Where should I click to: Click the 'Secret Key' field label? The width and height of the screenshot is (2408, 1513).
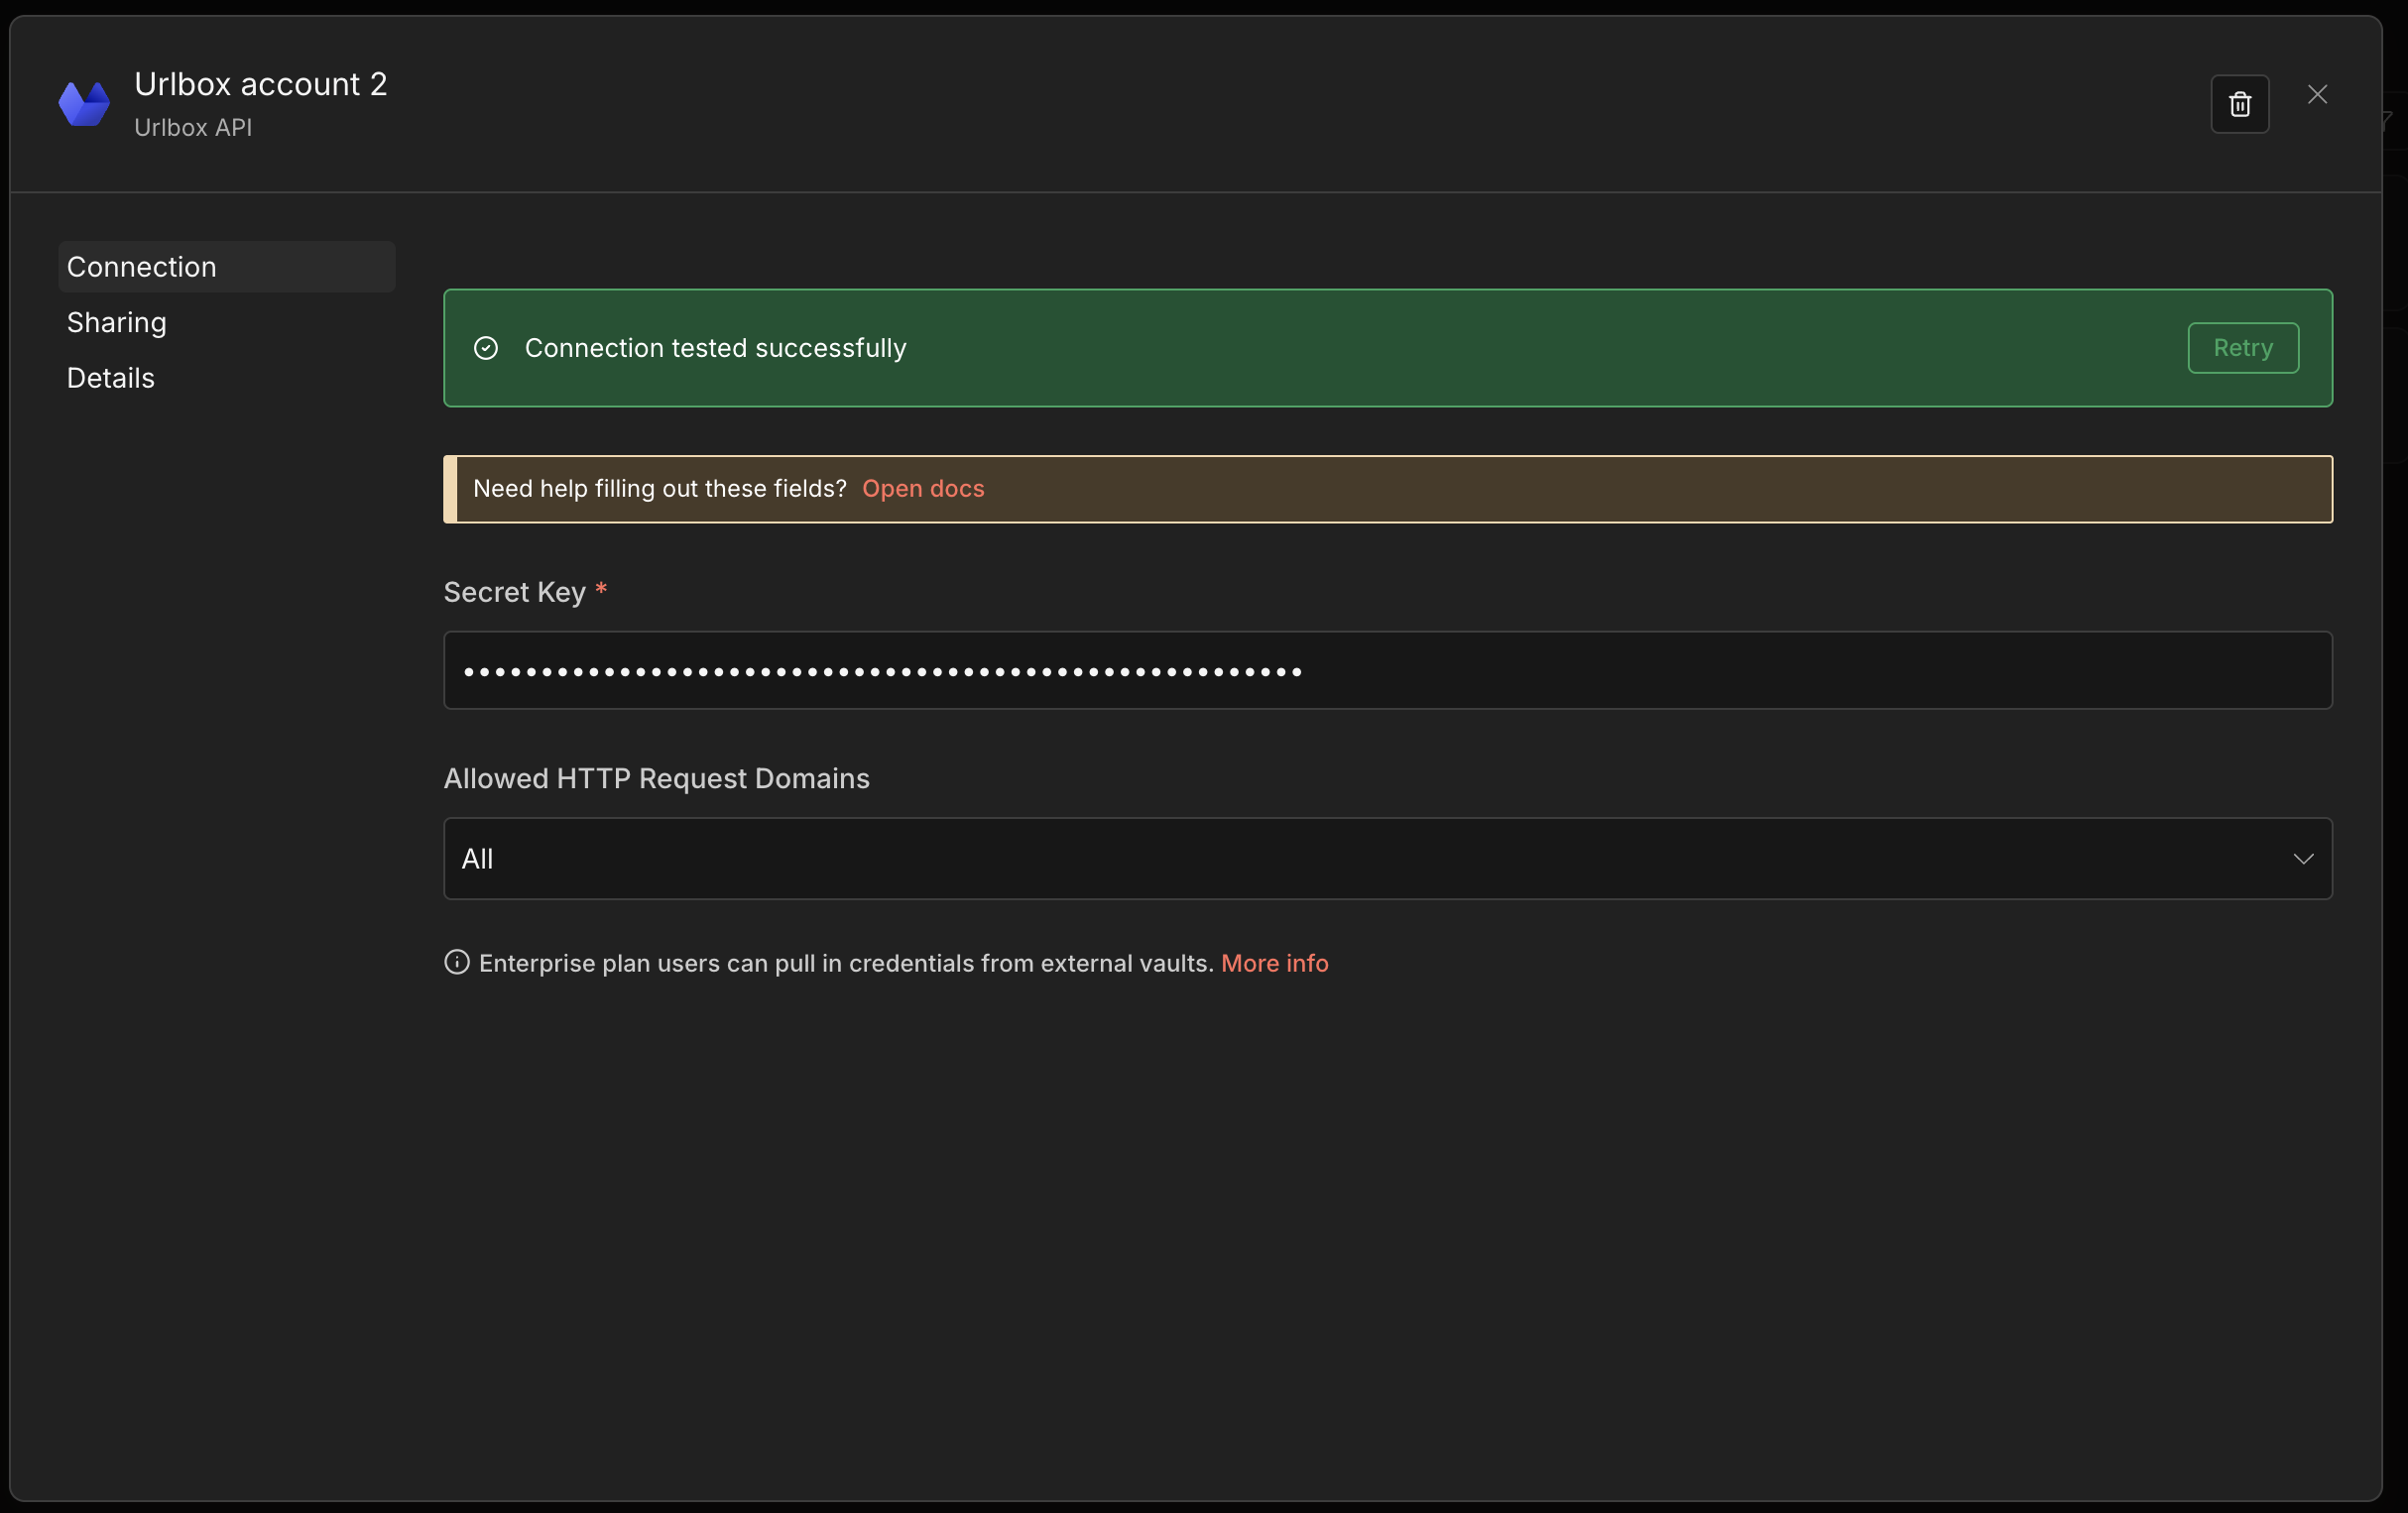(514, 592)
